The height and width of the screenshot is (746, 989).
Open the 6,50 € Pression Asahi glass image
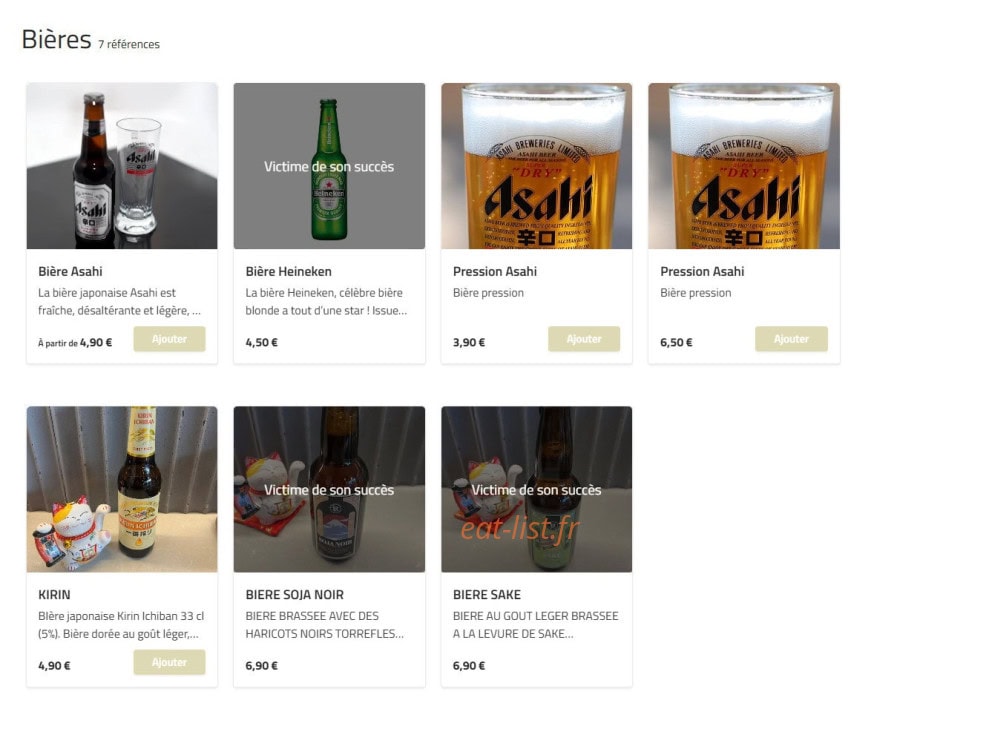coord(744,166)
